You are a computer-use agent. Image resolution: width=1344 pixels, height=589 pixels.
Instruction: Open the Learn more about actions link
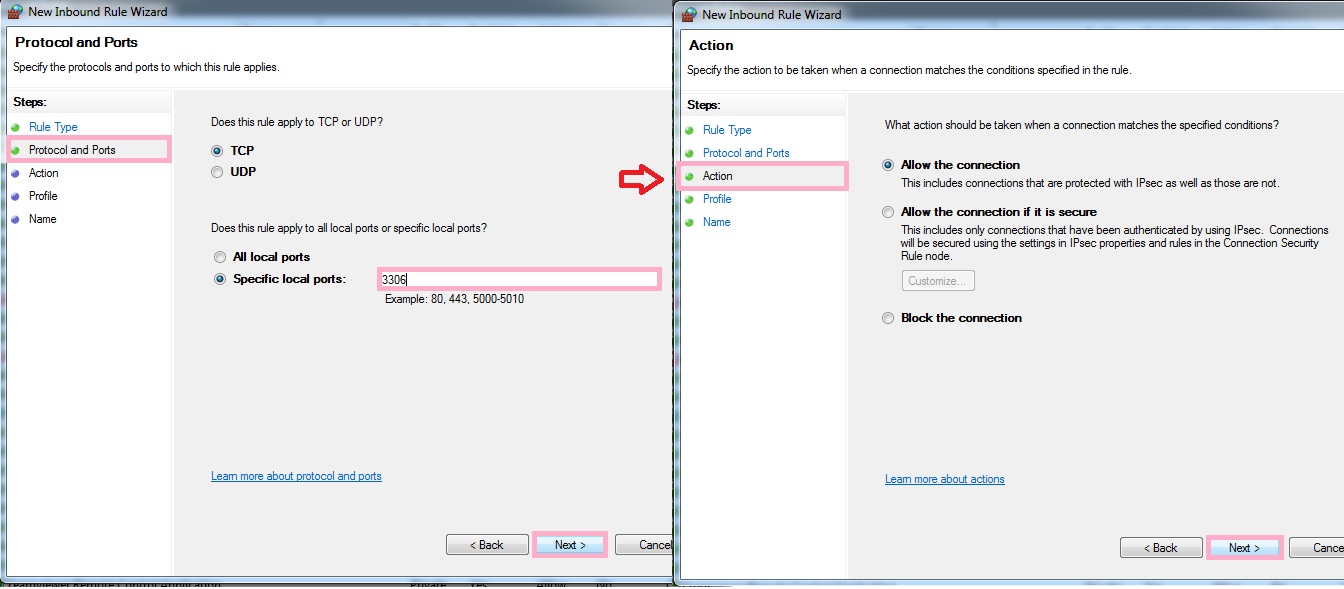[x=944, y=479]
